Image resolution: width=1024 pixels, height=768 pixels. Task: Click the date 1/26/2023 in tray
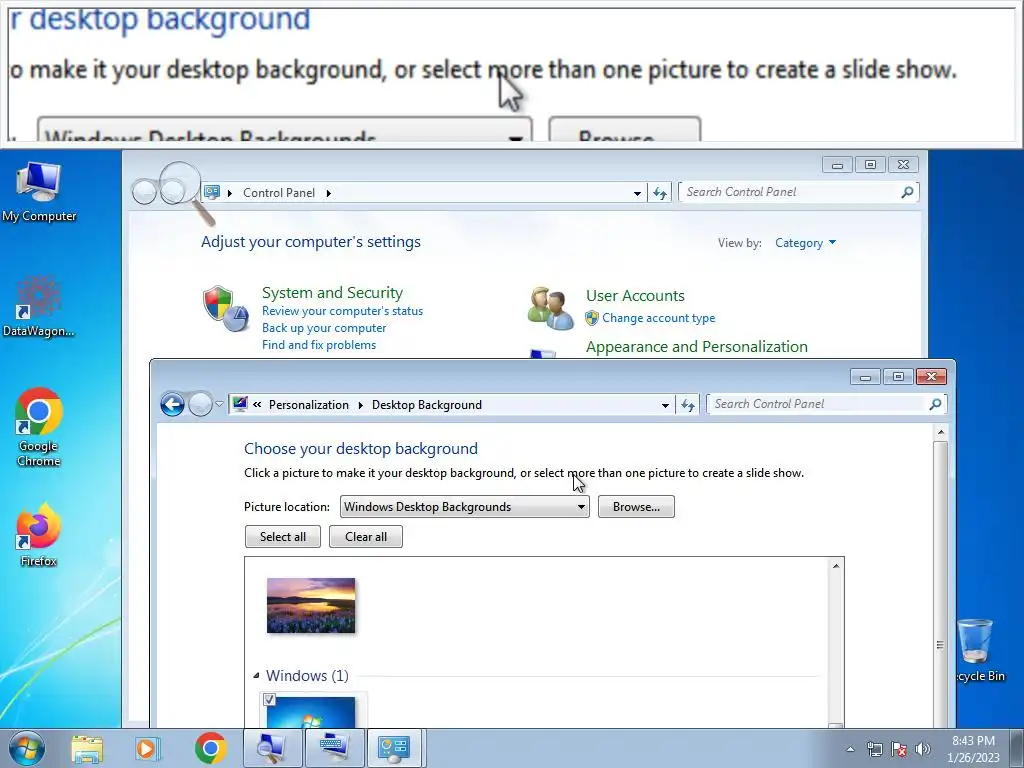click(973, 758)
